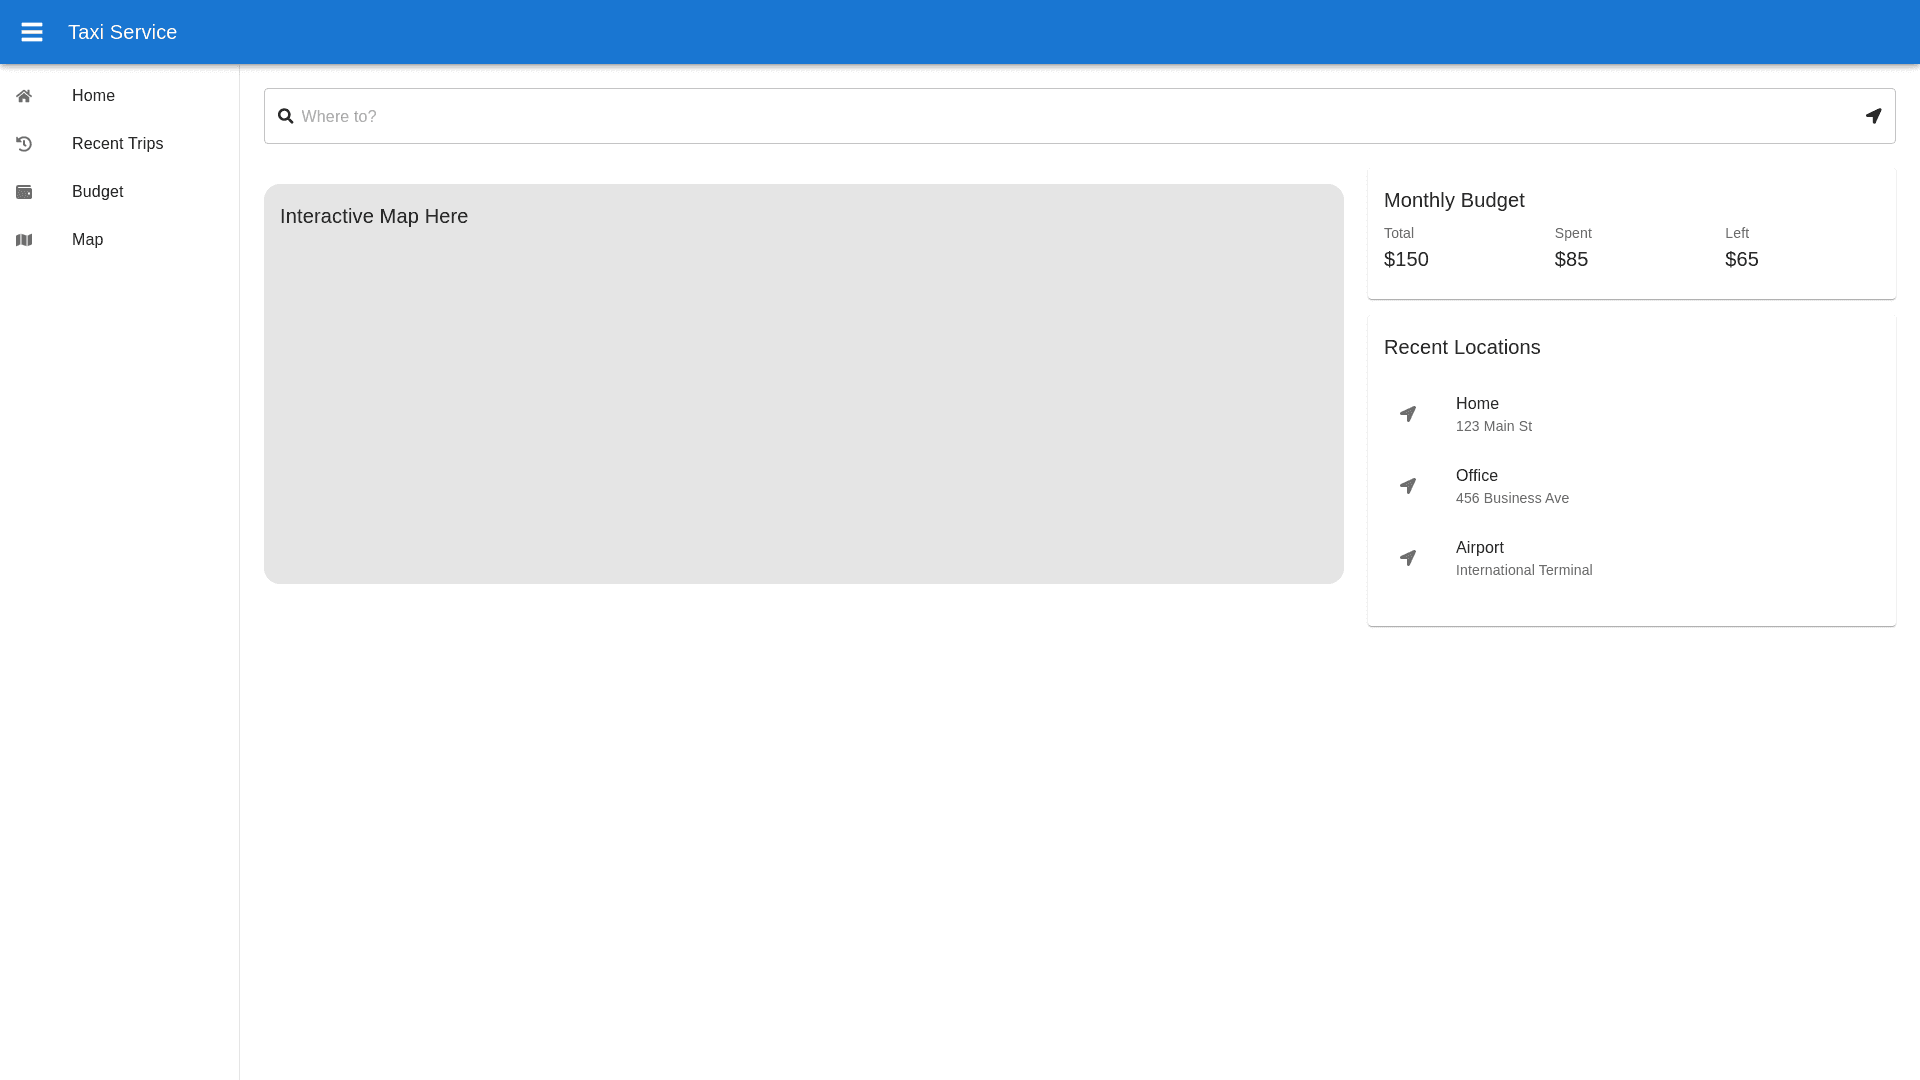
Task: Click the Interactive Map placeholder area
Action: pos(803,400)
